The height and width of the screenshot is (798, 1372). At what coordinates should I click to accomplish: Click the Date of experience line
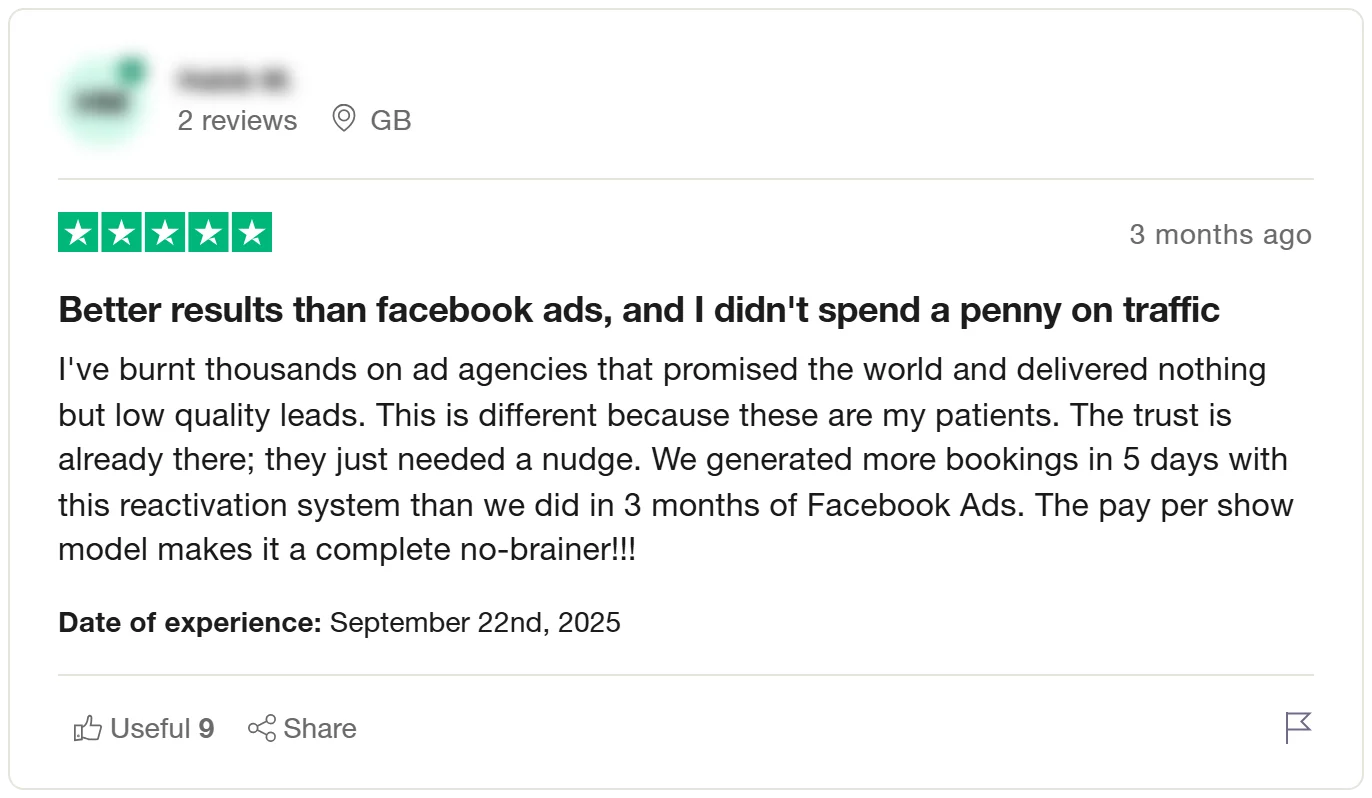point(340,622)
